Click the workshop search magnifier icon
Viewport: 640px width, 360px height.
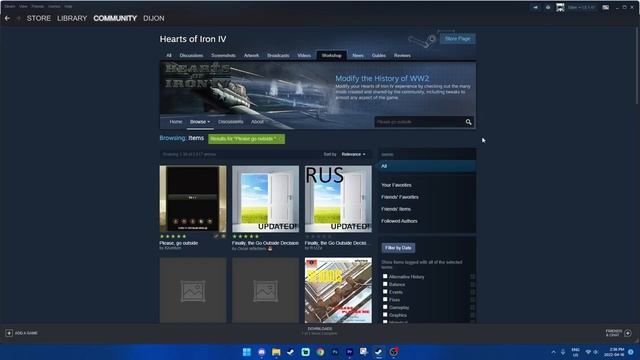[x=468, y=122]
